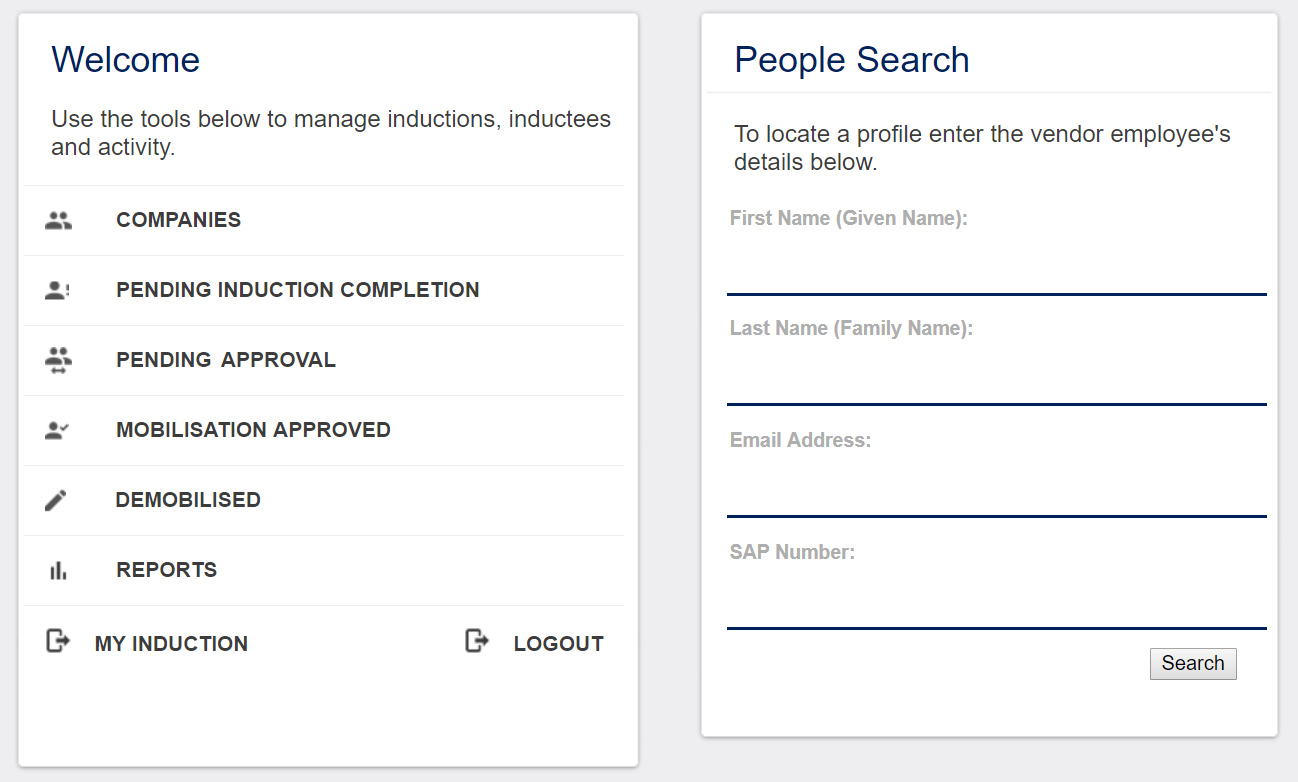Screen dimensions: 1298x782
Task: Click the Search button
Action: [x=1193, y=664]
